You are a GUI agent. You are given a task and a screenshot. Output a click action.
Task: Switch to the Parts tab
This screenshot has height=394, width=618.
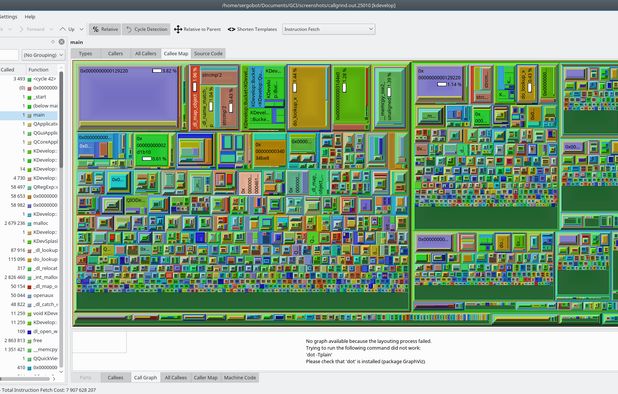86,377
